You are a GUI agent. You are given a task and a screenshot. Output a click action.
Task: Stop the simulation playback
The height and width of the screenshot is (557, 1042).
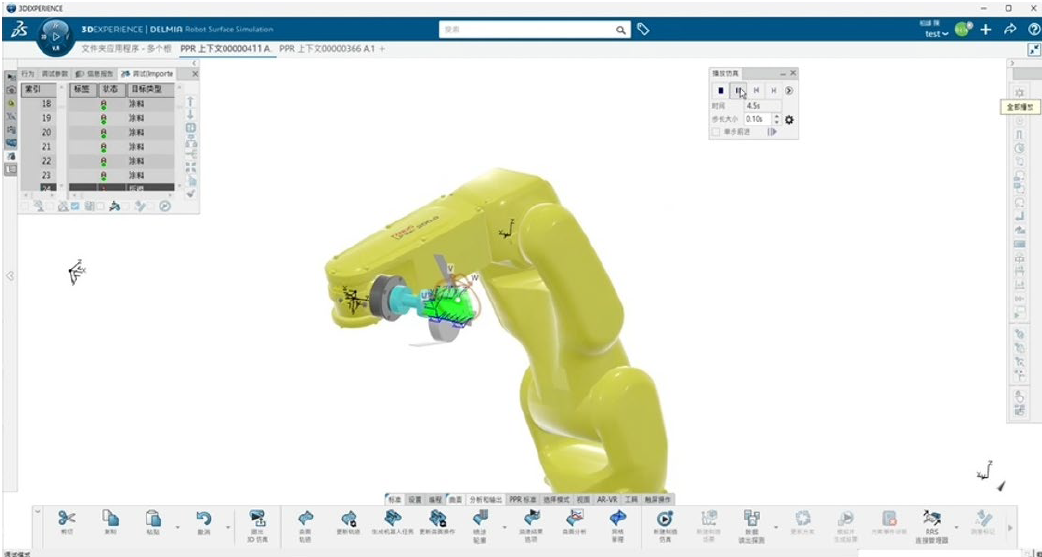click(720, 90)
